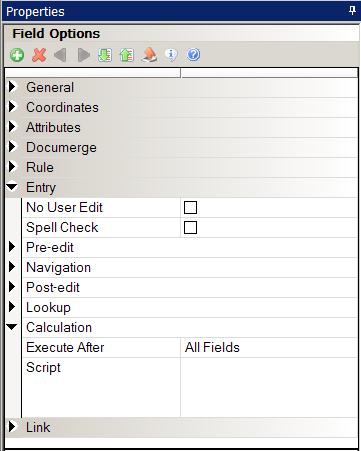Image resolution: width=361 pixels, height=451 pixels.
Task: Click the empty Script value field
Action: click(269, 387)
